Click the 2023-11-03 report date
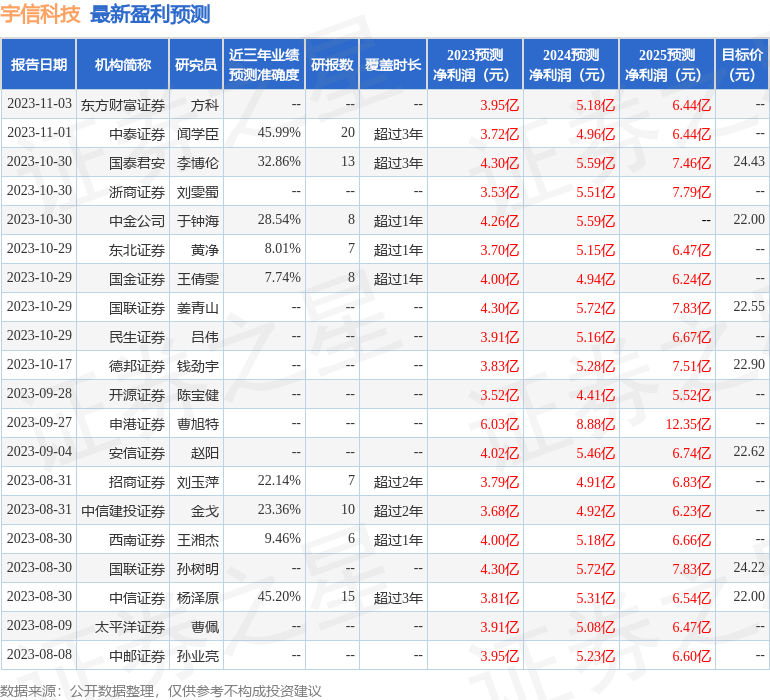 (39, 103)
